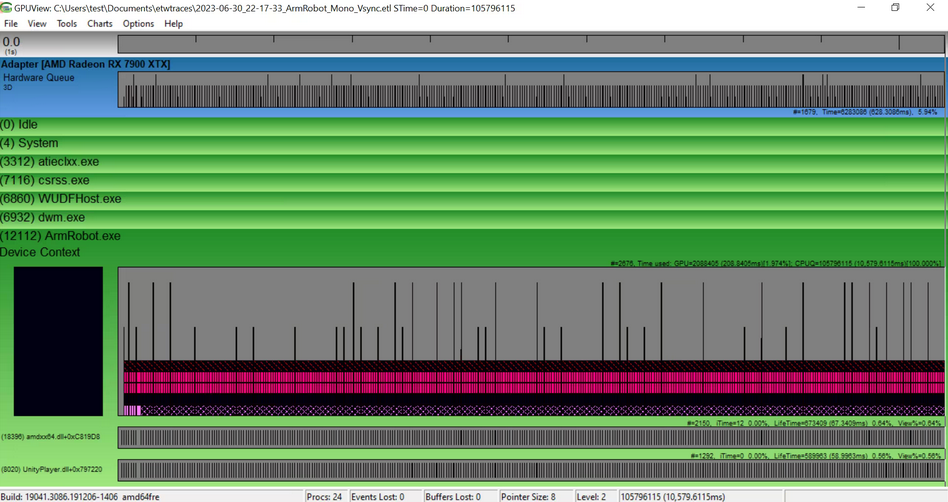The width and height of the screenshot is (948, 502).
Task: Click the magenta packet band in Device Context
Action: click(530, 383)
